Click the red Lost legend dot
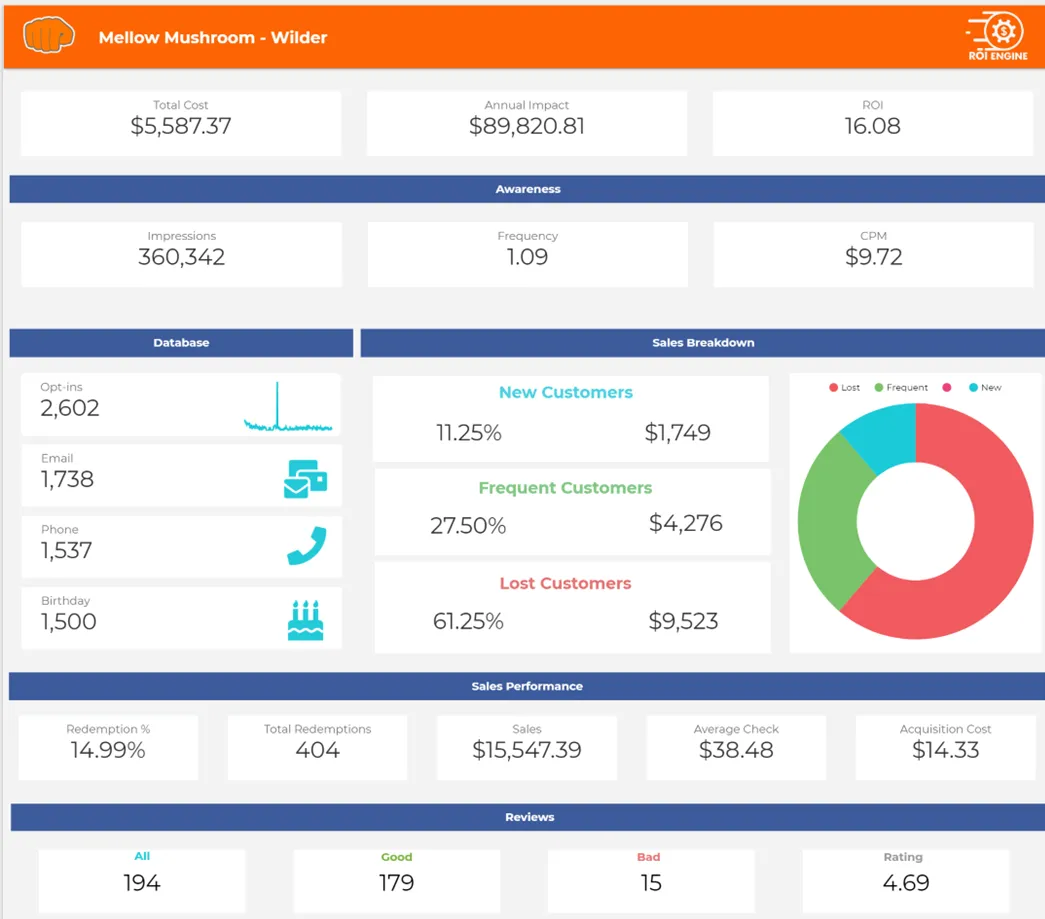1045x919 pixels. tap(833, 387)
